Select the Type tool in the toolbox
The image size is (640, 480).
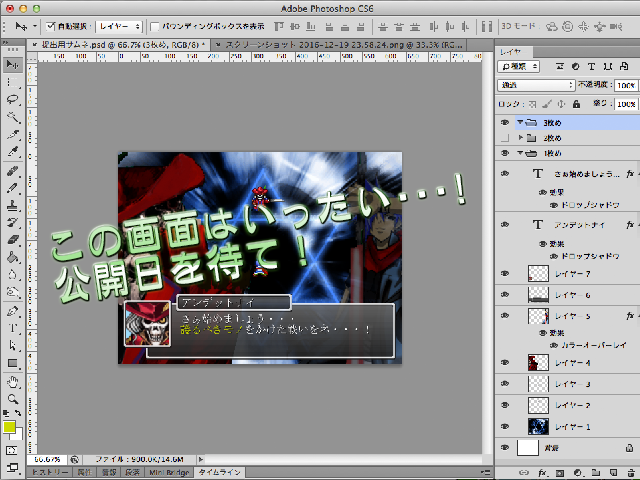(x=13, y=328)
